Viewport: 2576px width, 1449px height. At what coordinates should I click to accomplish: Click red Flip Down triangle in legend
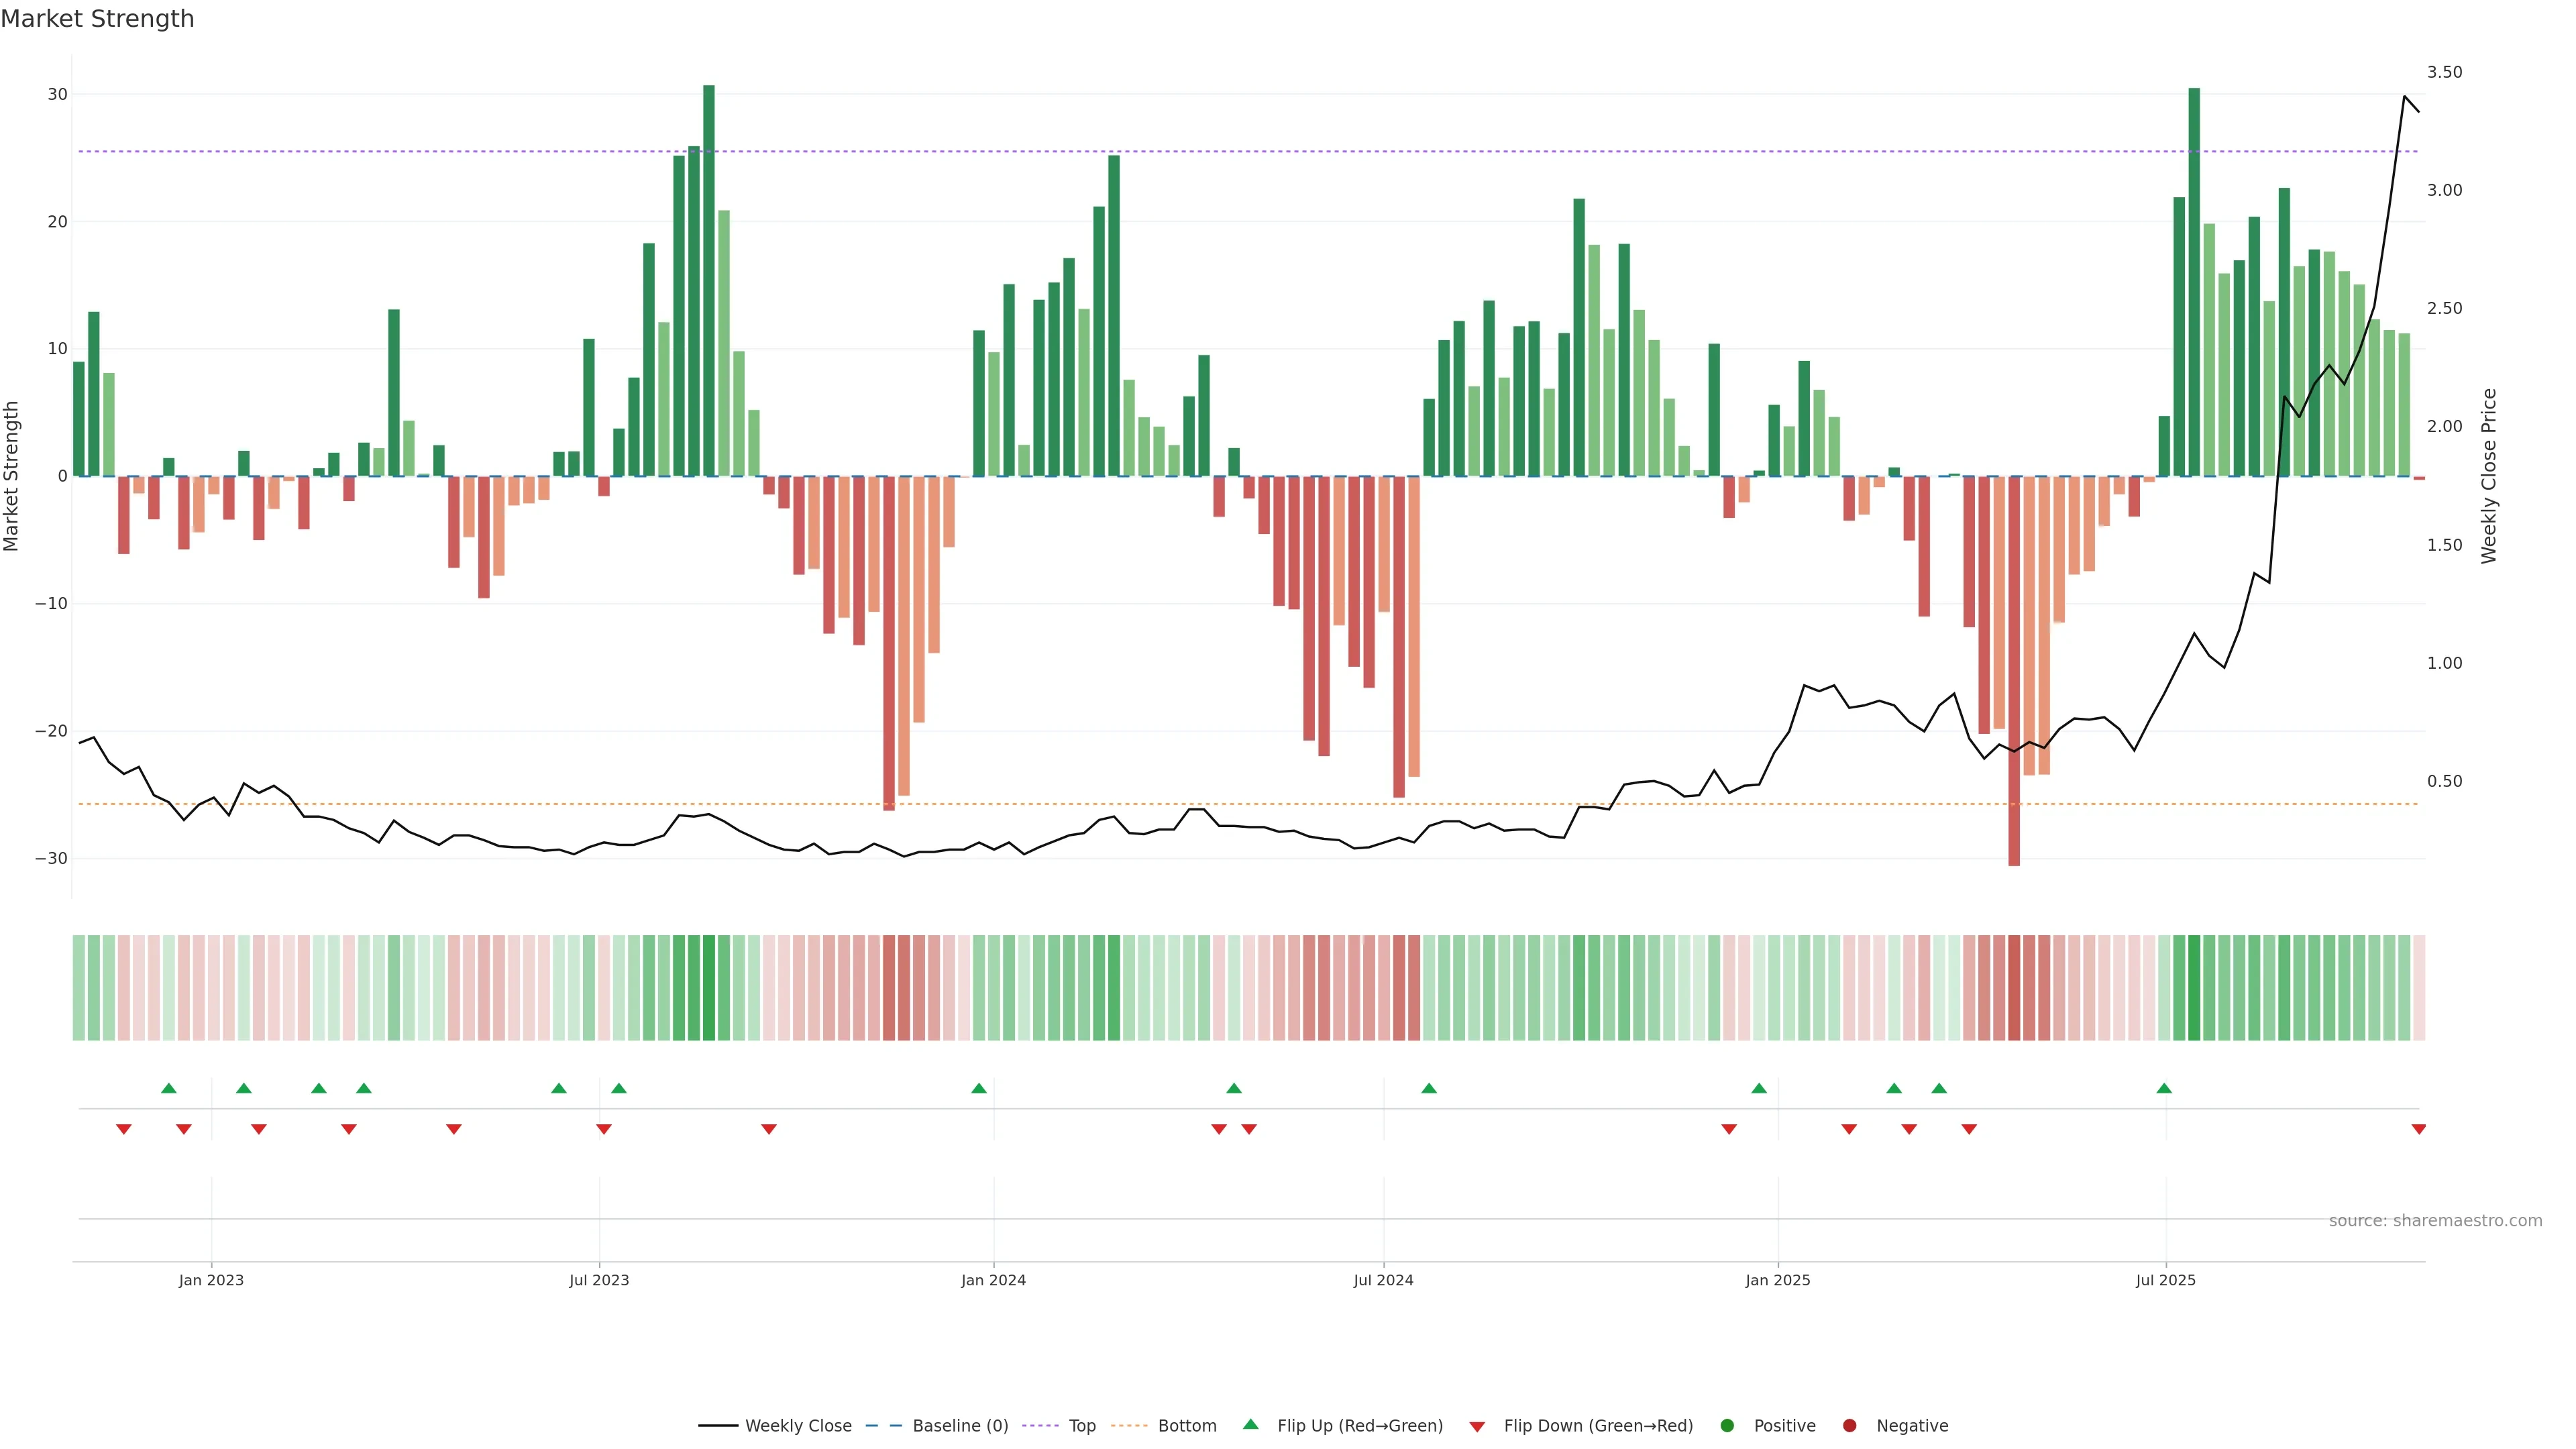coord(1477,1427)
